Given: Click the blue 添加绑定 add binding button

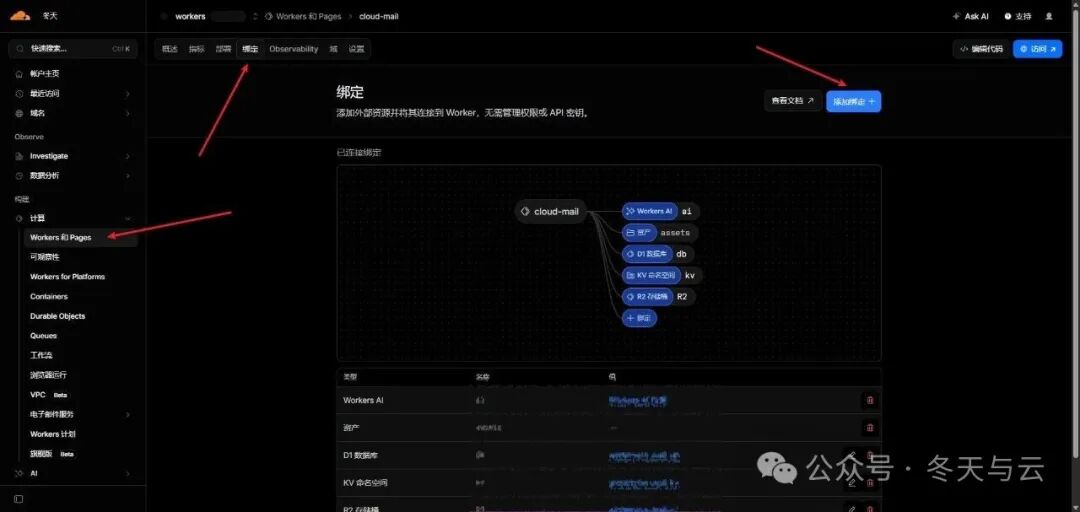Looking at the screenshot, I should point(853,101).
